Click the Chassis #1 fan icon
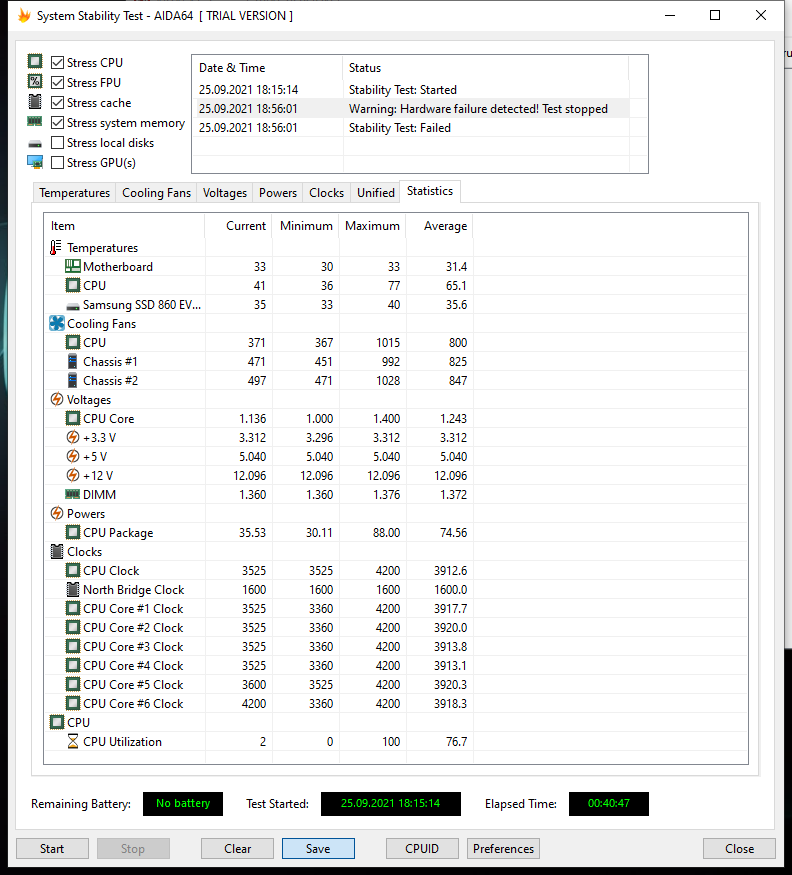This screenshot has width=792, height=875. coord(73,362)
